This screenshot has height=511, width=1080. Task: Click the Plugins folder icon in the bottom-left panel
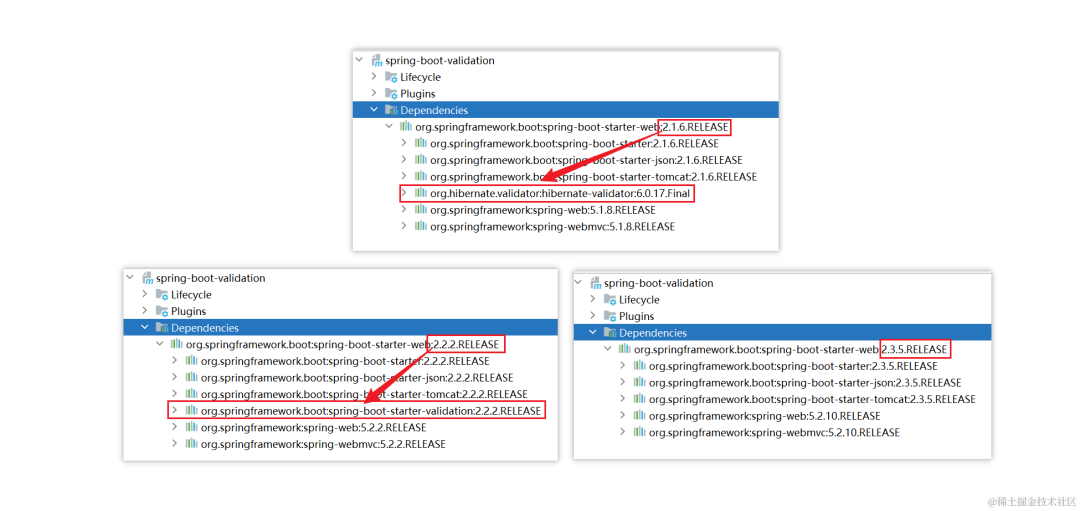point(162,311)
